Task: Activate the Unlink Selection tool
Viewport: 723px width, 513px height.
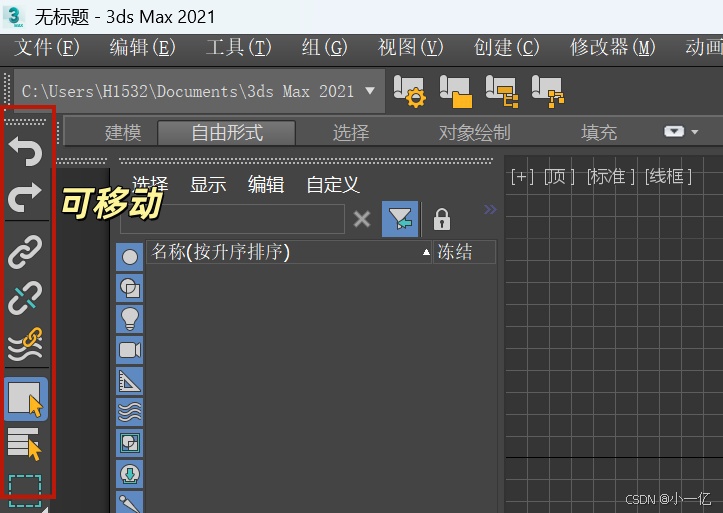Action: [25, 298]
